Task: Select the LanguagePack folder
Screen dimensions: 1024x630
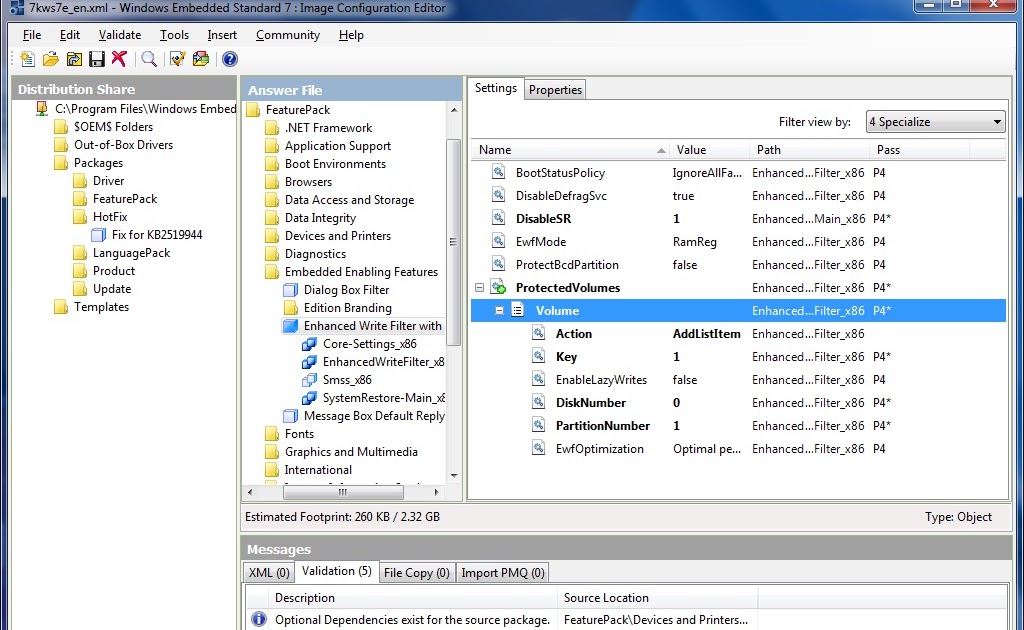Action: pyautogui.click(x=131, y=253)
